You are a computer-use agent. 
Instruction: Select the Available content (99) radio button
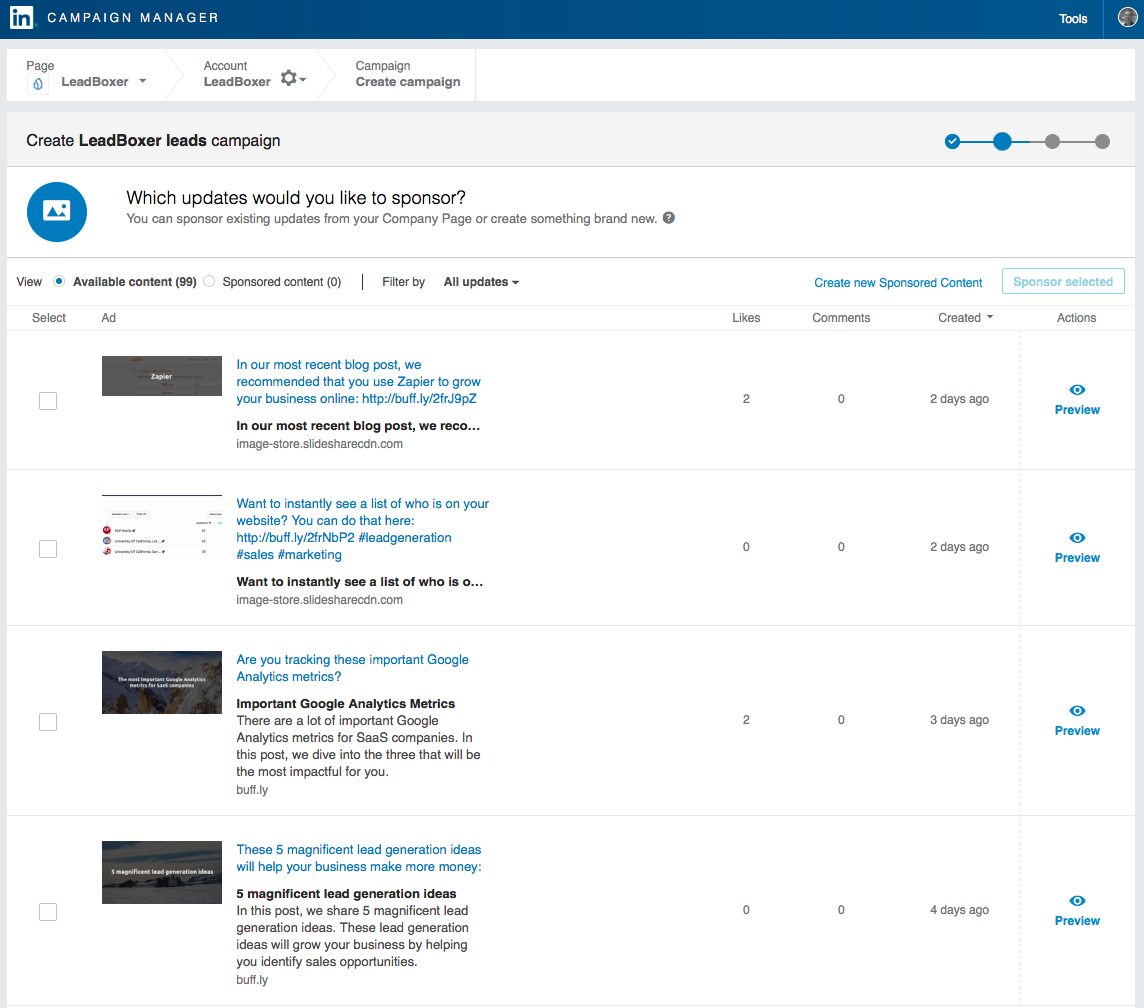[x=59, y=281]
